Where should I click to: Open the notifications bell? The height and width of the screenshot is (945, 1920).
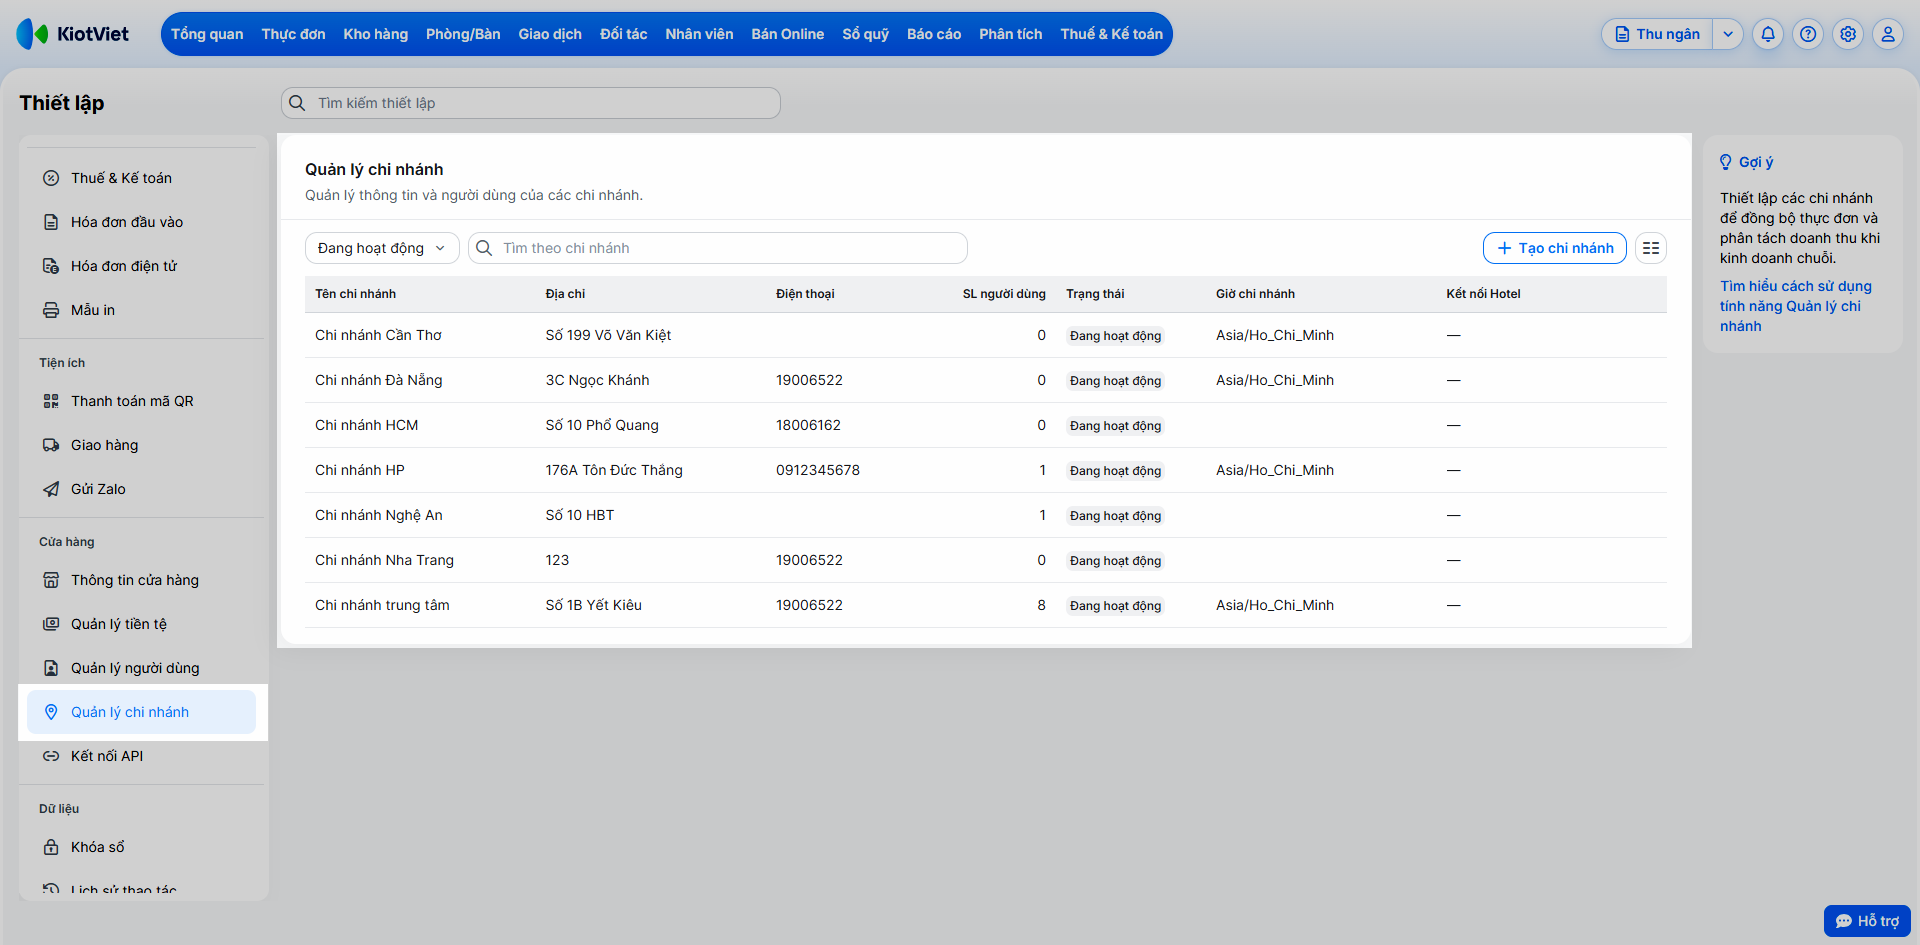pyautogui.click(x=1768, y=34)
